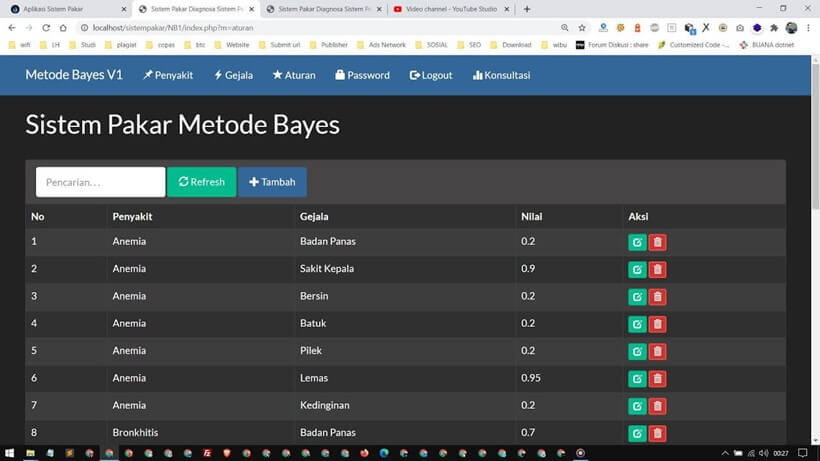The width and height of the screenshot is (820, 461).
Task: Reload the page using browser reload icon
Action: click(45, 28)
